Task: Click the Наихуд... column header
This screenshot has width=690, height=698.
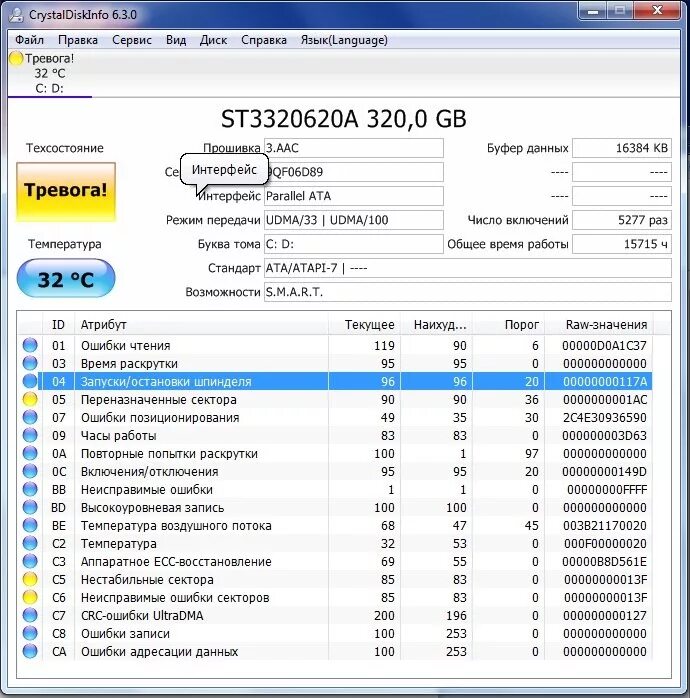Action: click(x=436, y=325)
